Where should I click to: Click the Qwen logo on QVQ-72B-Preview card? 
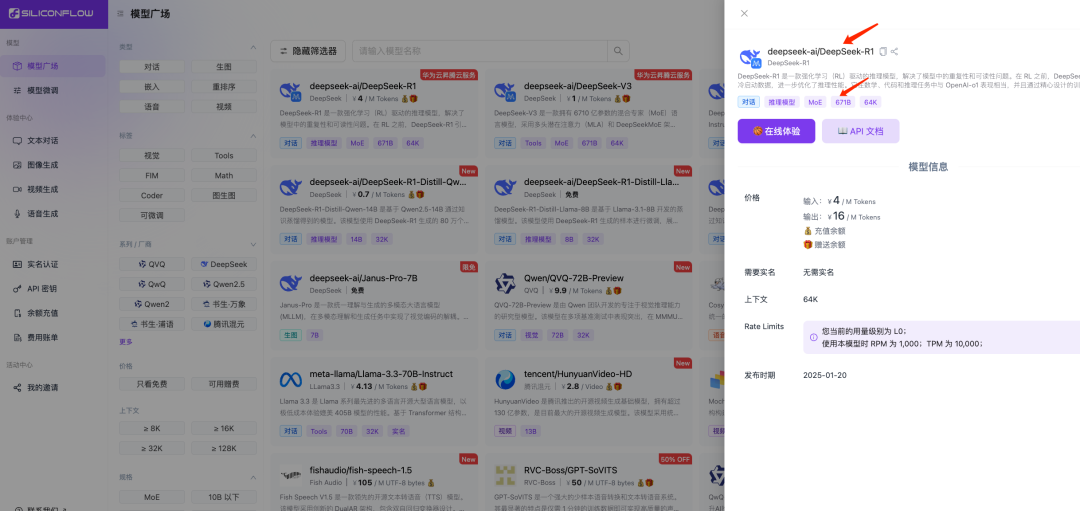point(506,283)
